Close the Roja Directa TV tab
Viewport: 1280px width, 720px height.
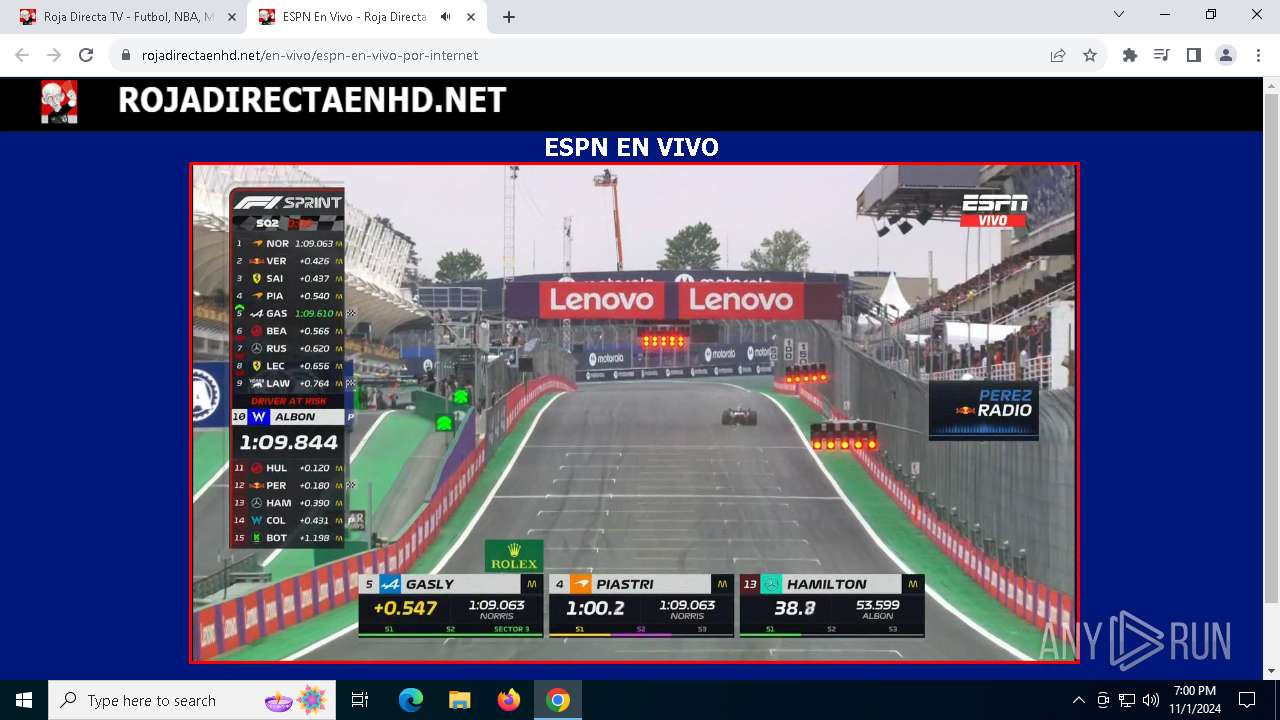(232, 17)
